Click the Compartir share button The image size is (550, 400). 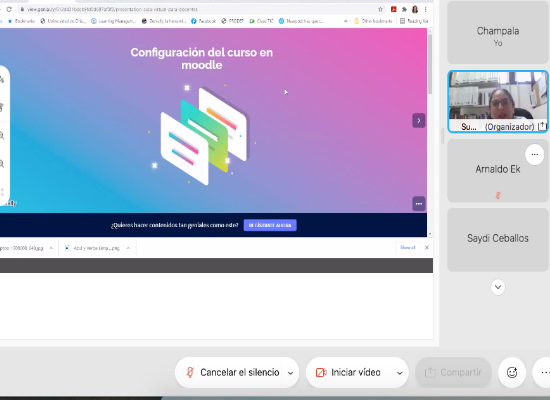click(x=453, y=372)
